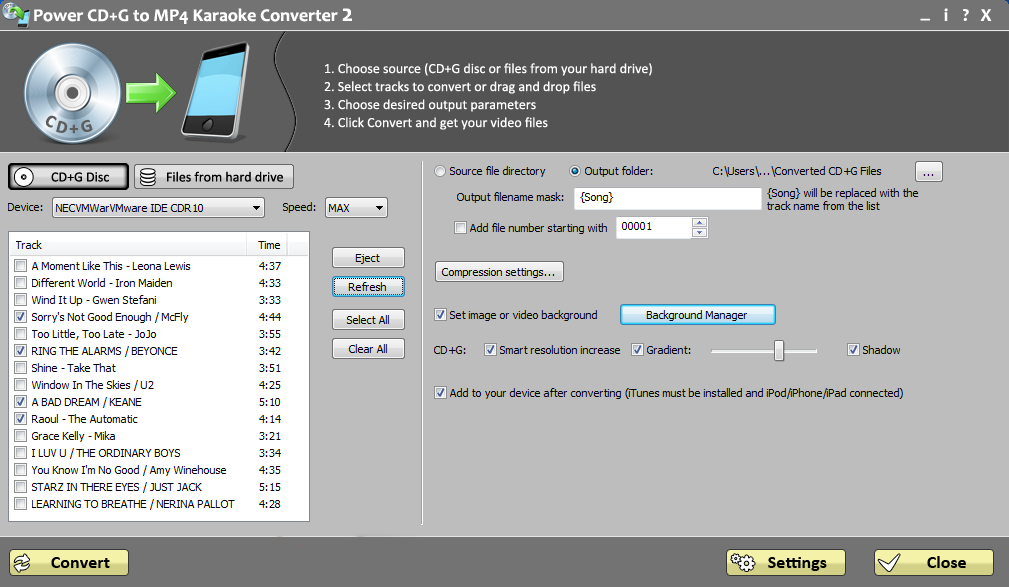This screenshot has height=587, width=1009.
Task: Clear All track selections
Action: (x=368, y=349)
